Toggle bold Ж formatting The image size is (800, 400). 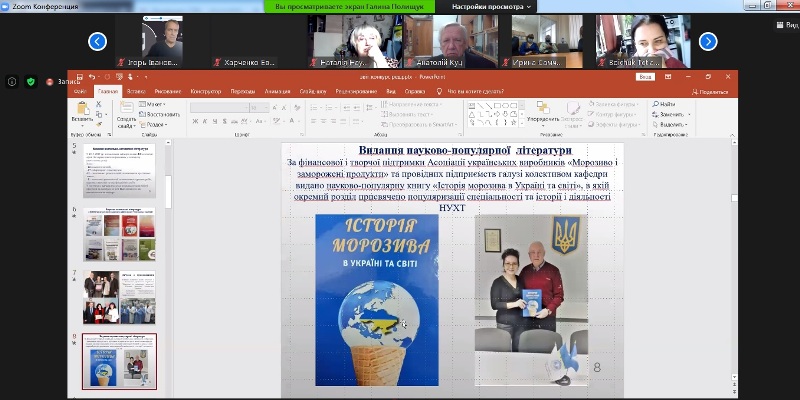coord(195,121)
